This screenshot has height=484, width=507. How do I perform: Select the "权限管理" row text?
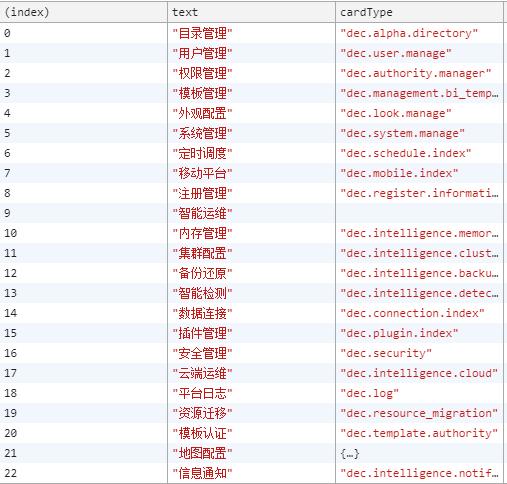(x=202, y=73)
